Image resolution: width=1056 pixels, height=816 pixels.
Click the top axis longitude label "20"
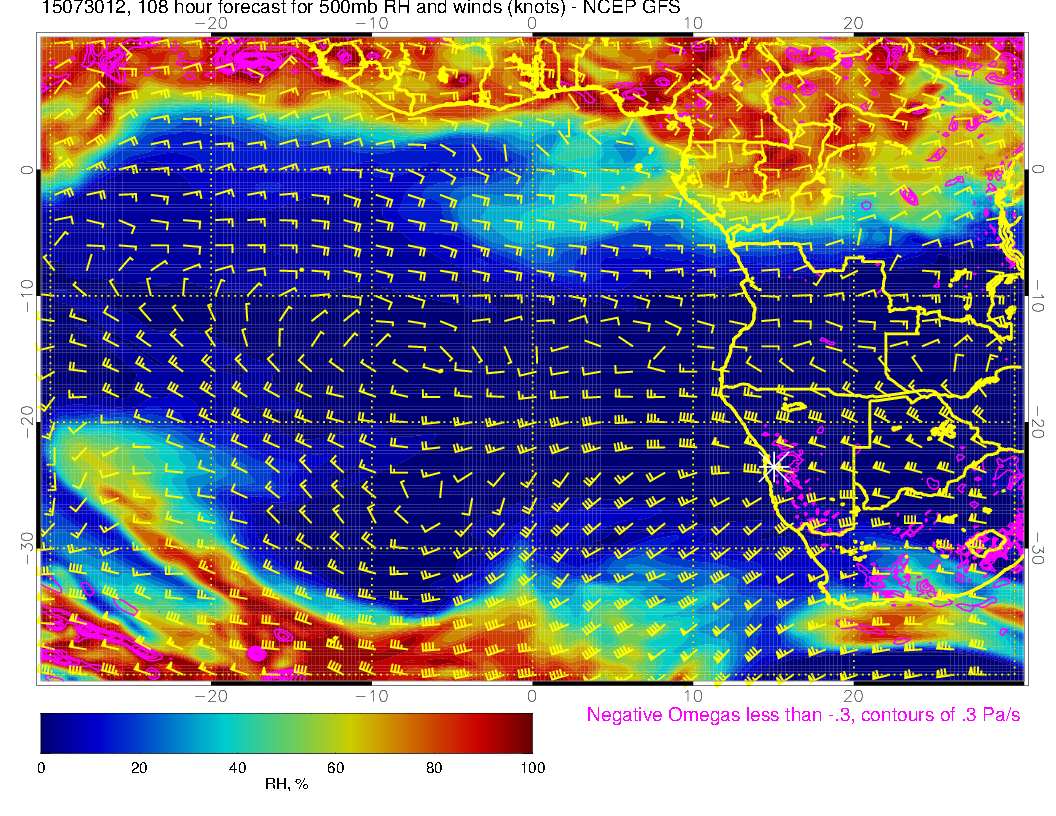click(x=852, y=22)
